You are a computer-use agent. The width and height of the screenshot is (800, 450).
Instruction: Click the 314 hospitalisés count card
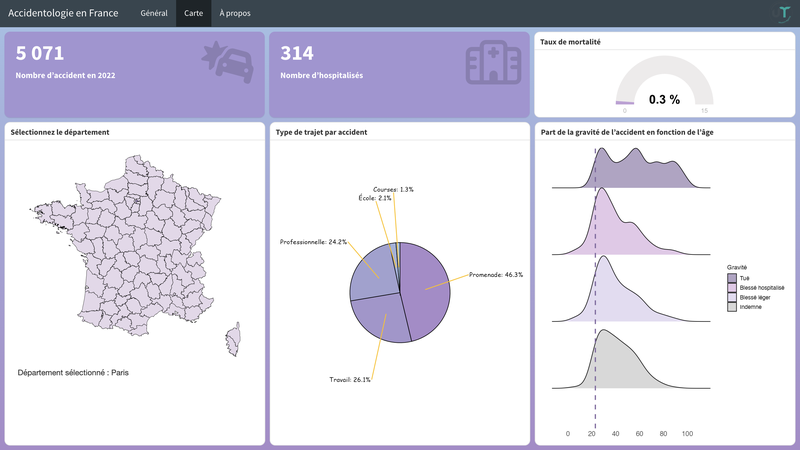click(398, 75)
